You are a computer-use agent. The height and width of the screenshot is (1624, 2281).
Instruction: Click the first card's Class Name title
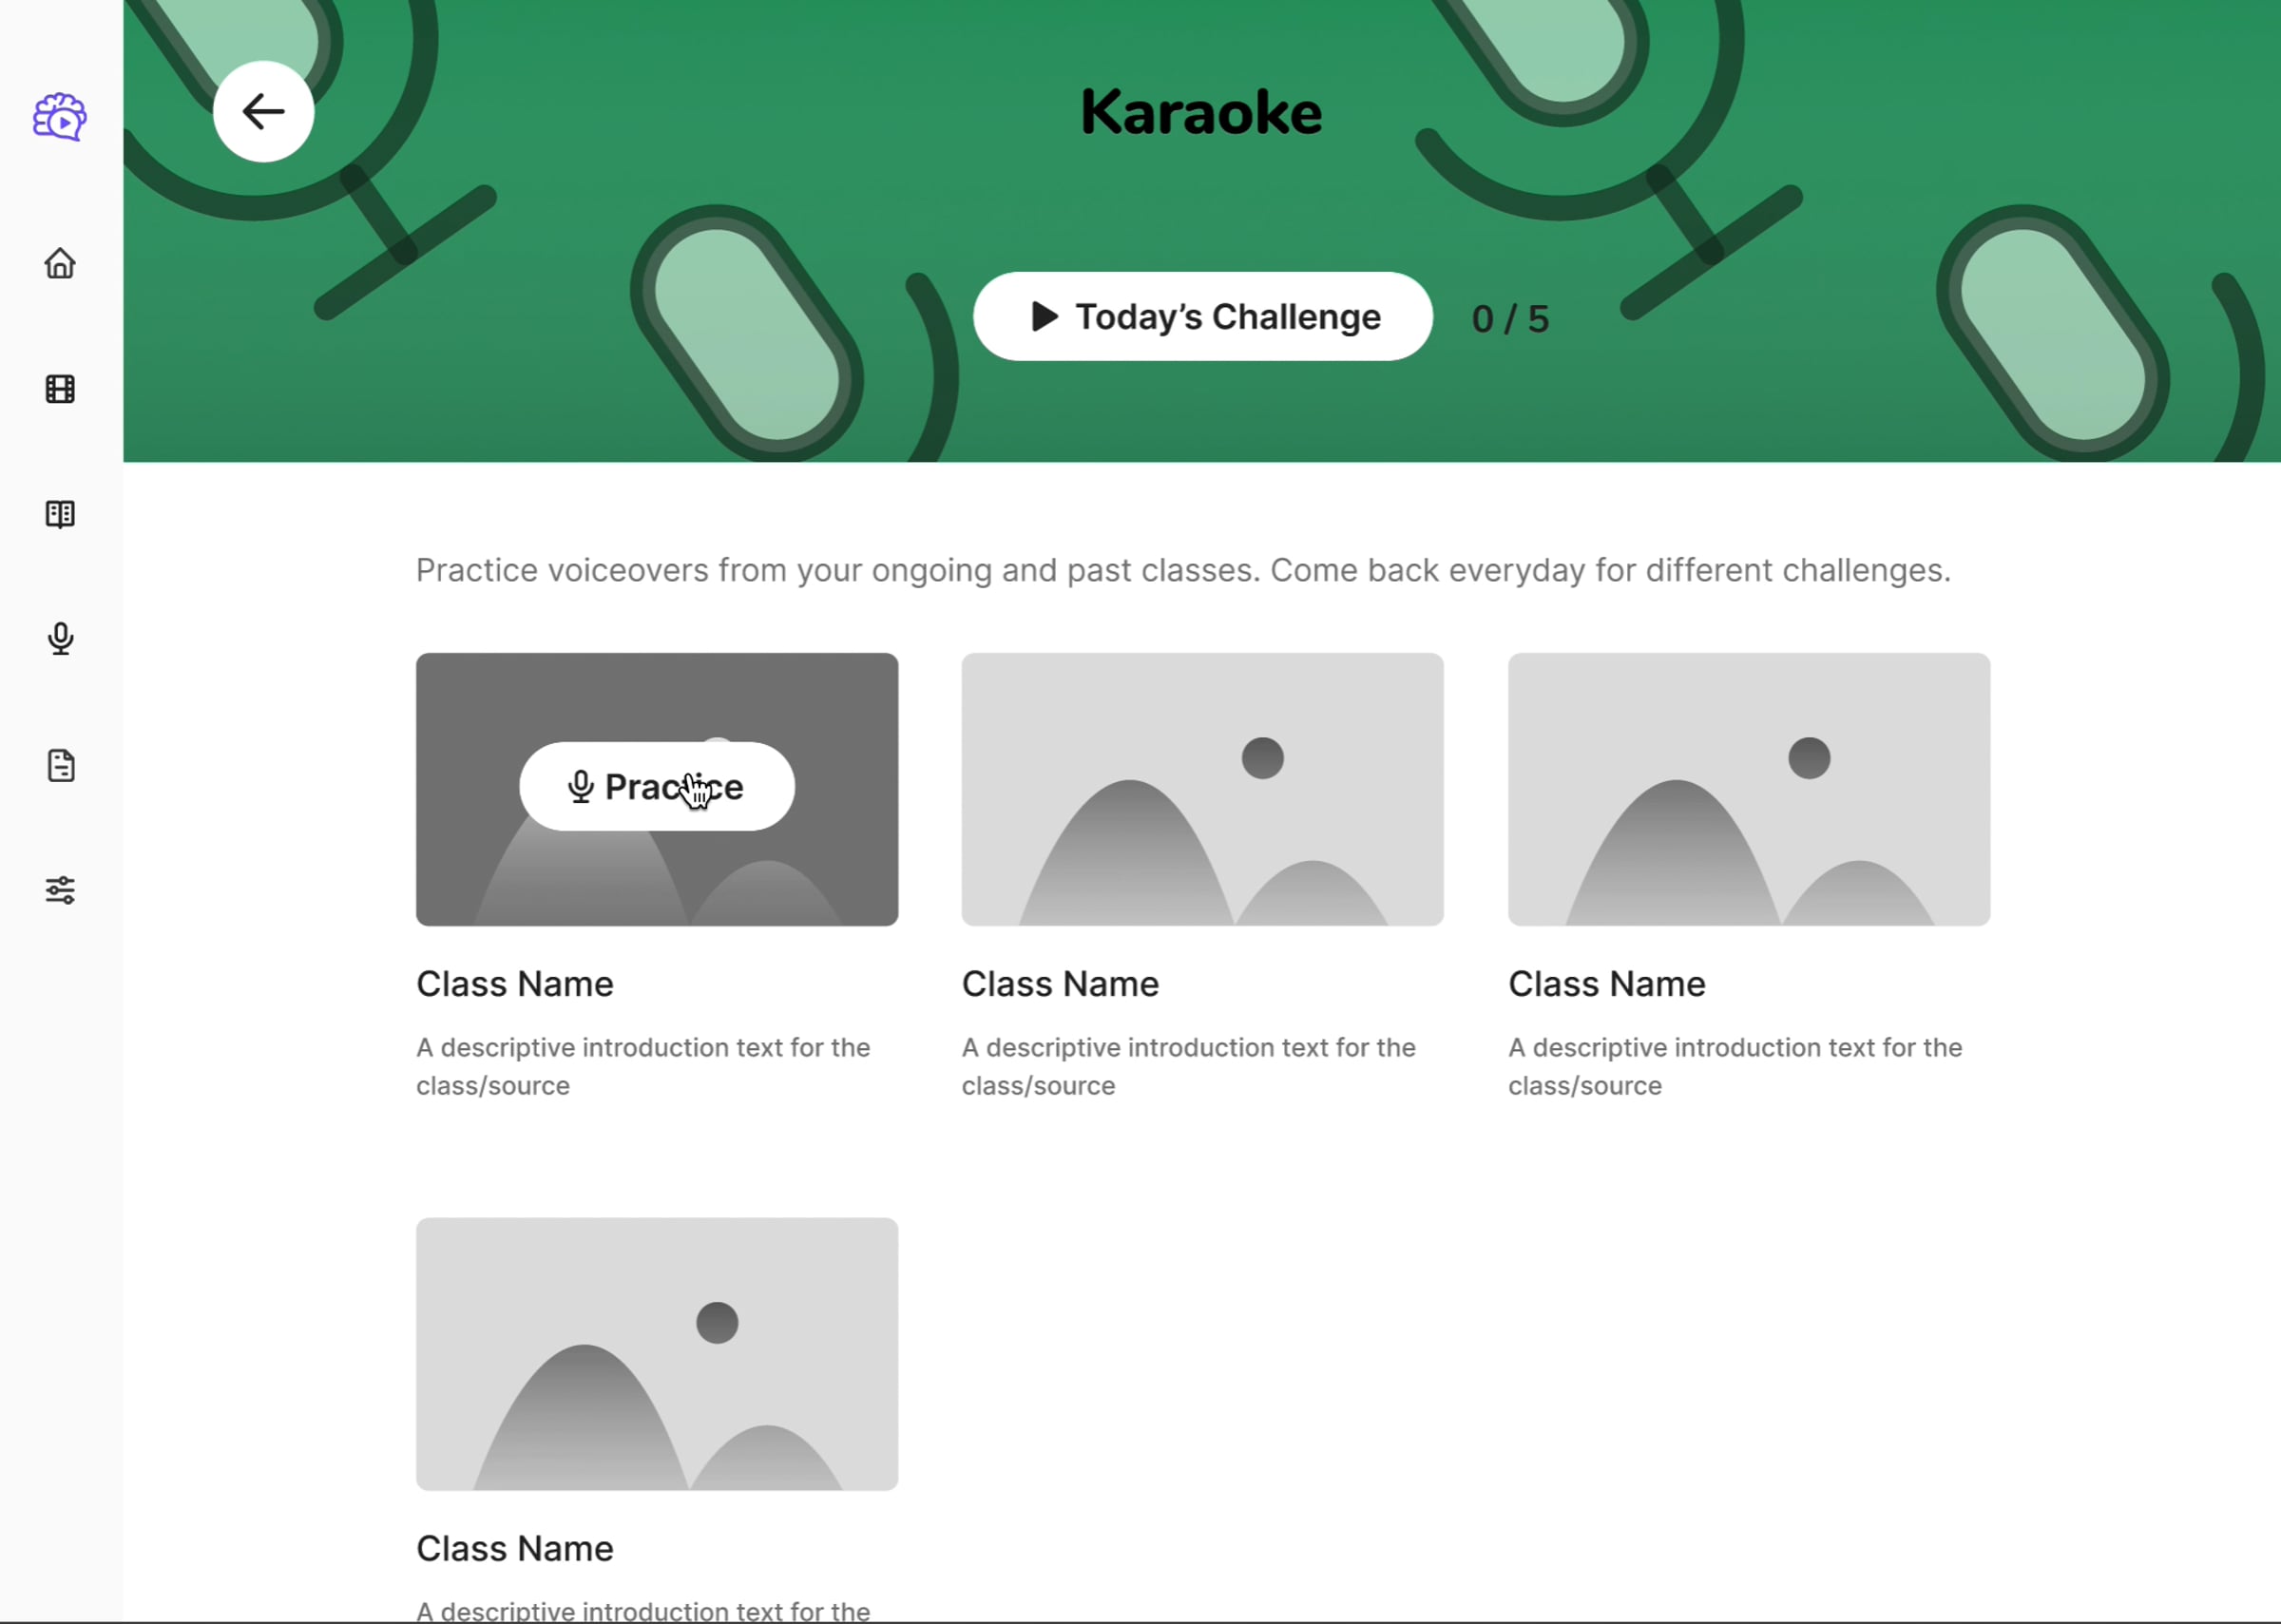pos(514,984)
